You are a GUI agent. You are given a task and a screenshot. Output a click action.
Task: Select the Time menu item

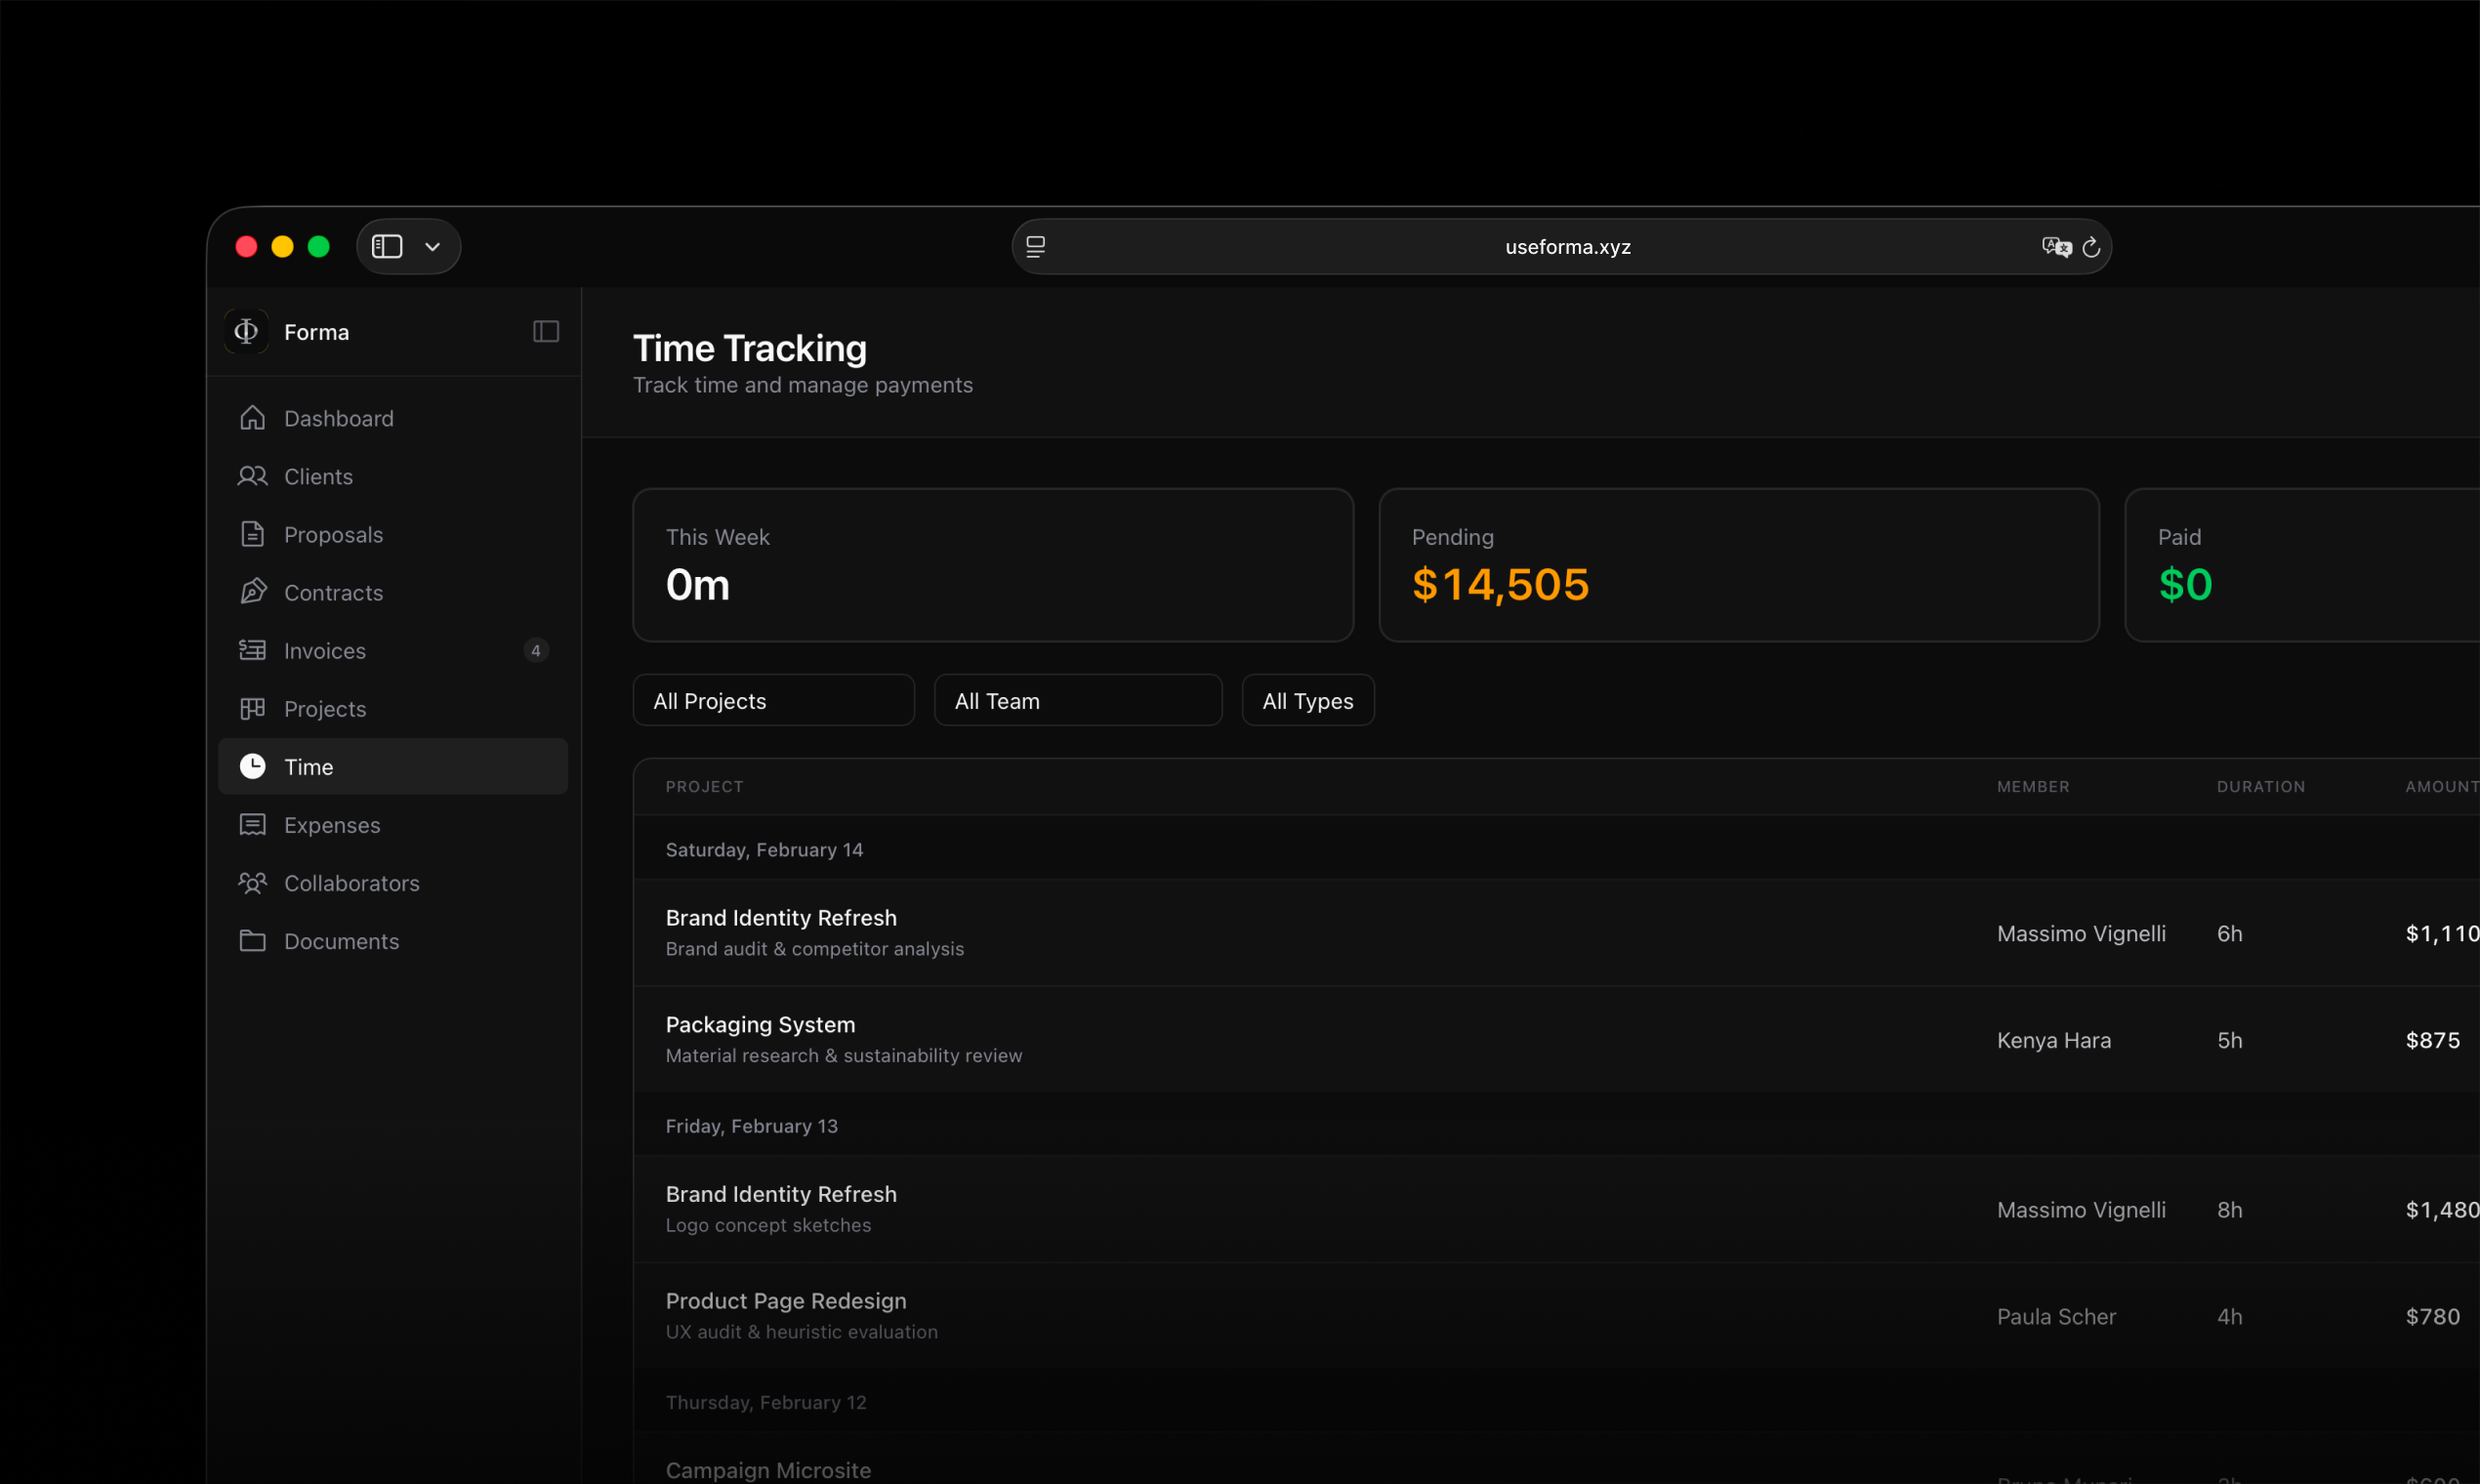(392, 766)
